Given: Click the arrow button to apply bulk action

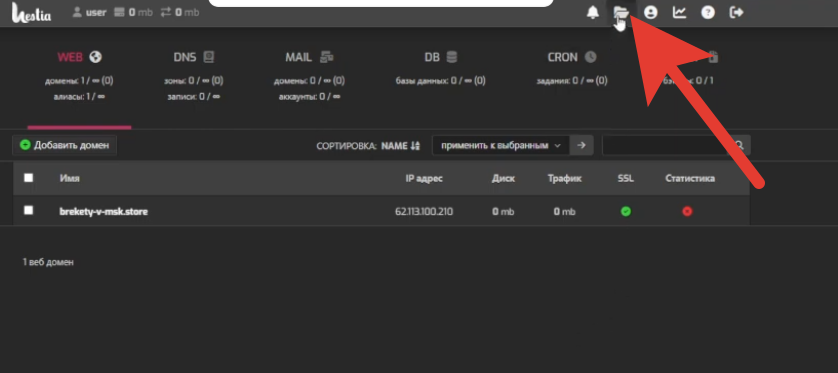Looking at the screenshot, I should pyautogui.click(x=581, y=145).
